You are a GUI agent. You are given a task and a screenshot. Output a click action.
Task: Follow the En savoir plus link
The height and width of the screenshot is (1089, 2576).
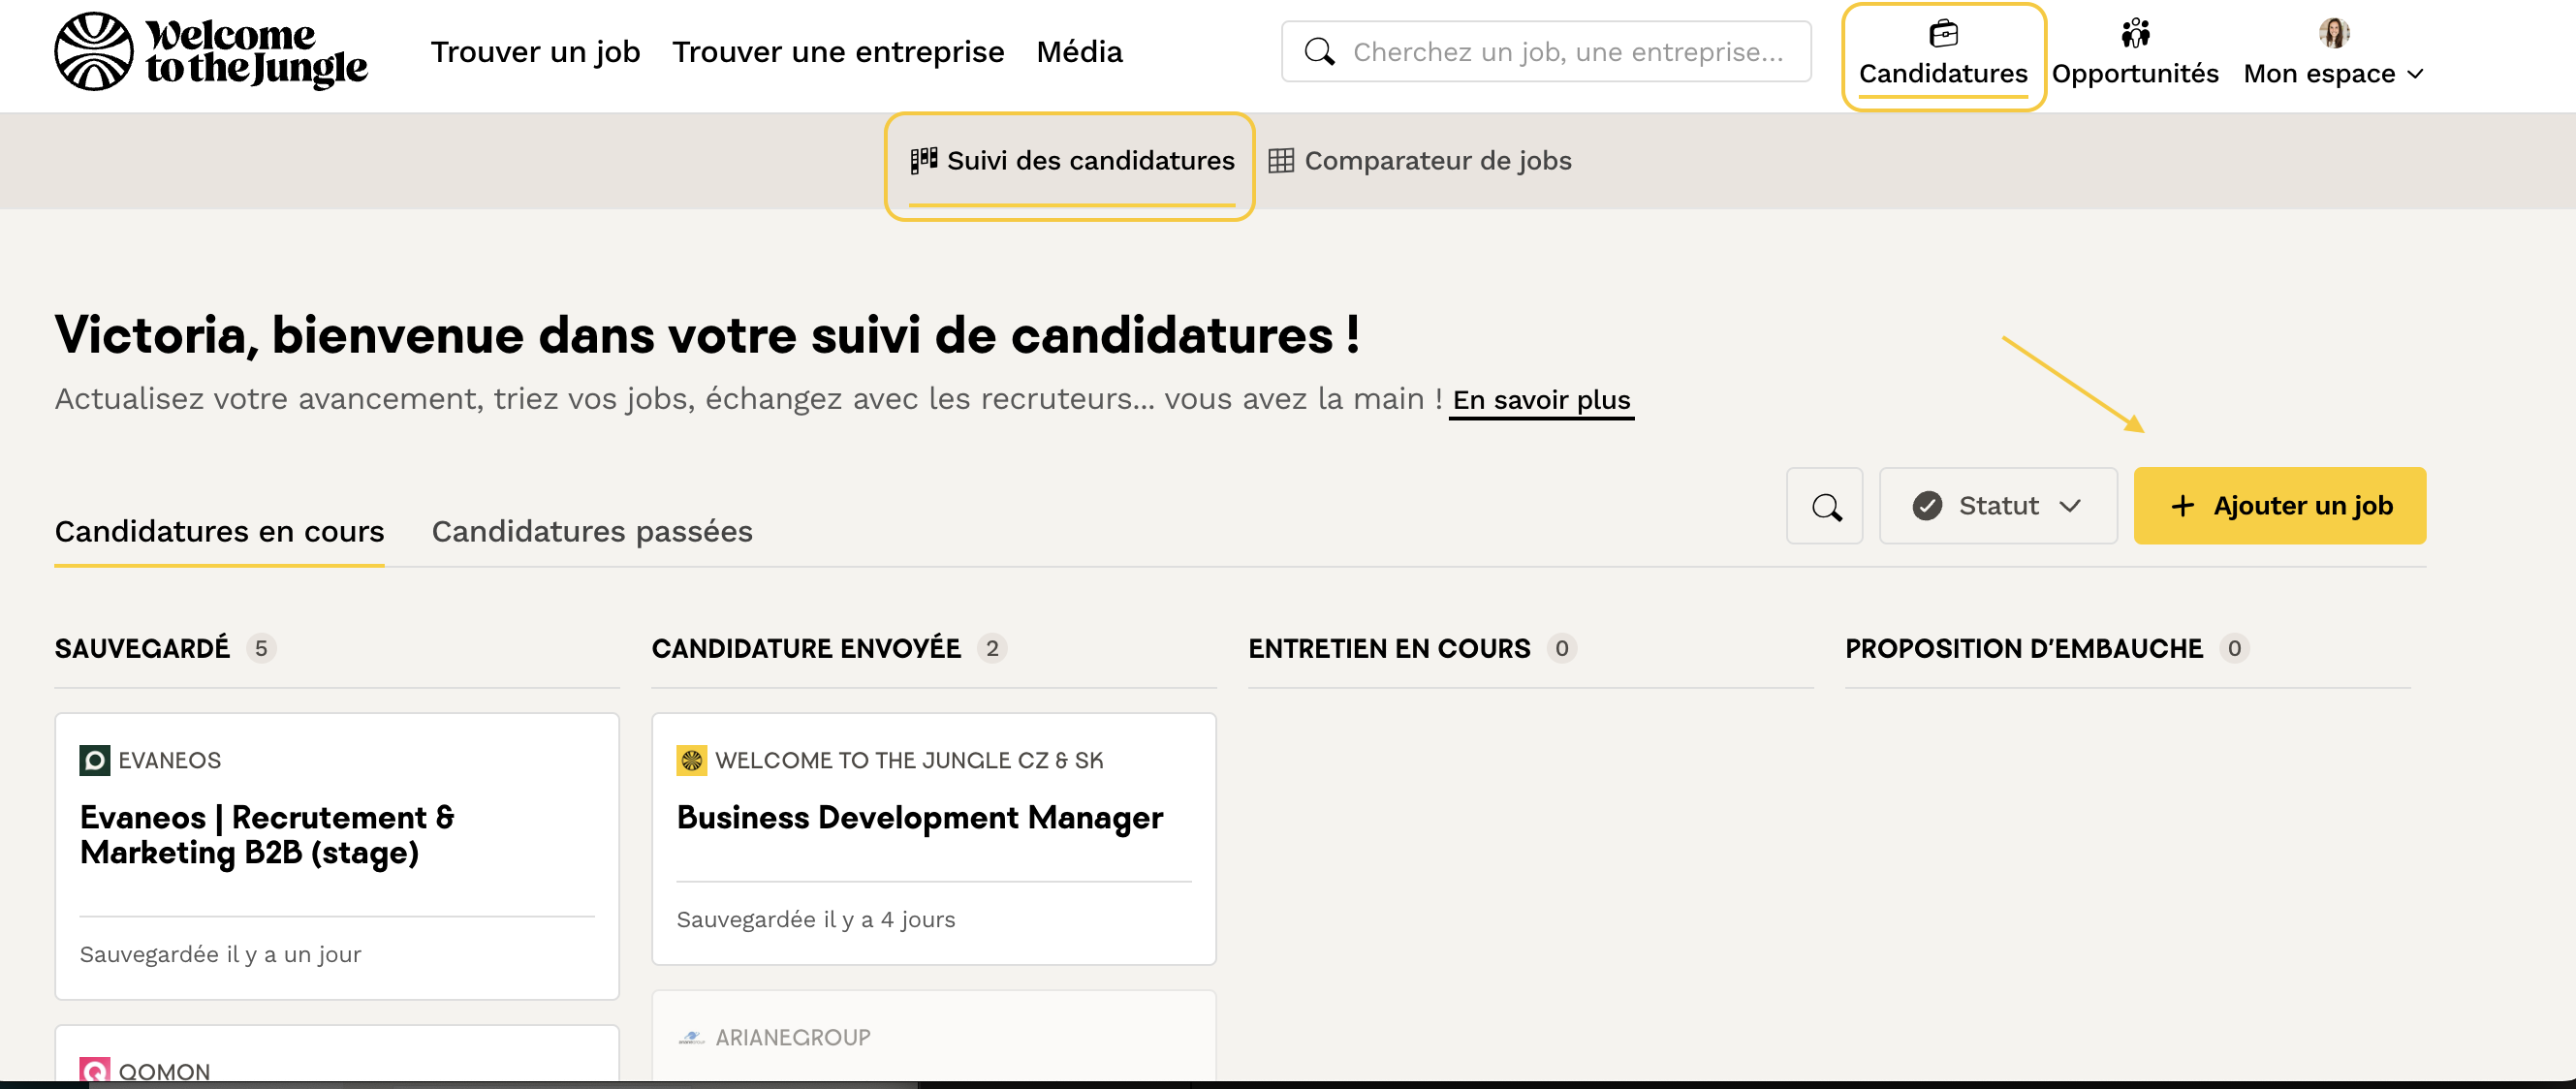[1540, 400]
